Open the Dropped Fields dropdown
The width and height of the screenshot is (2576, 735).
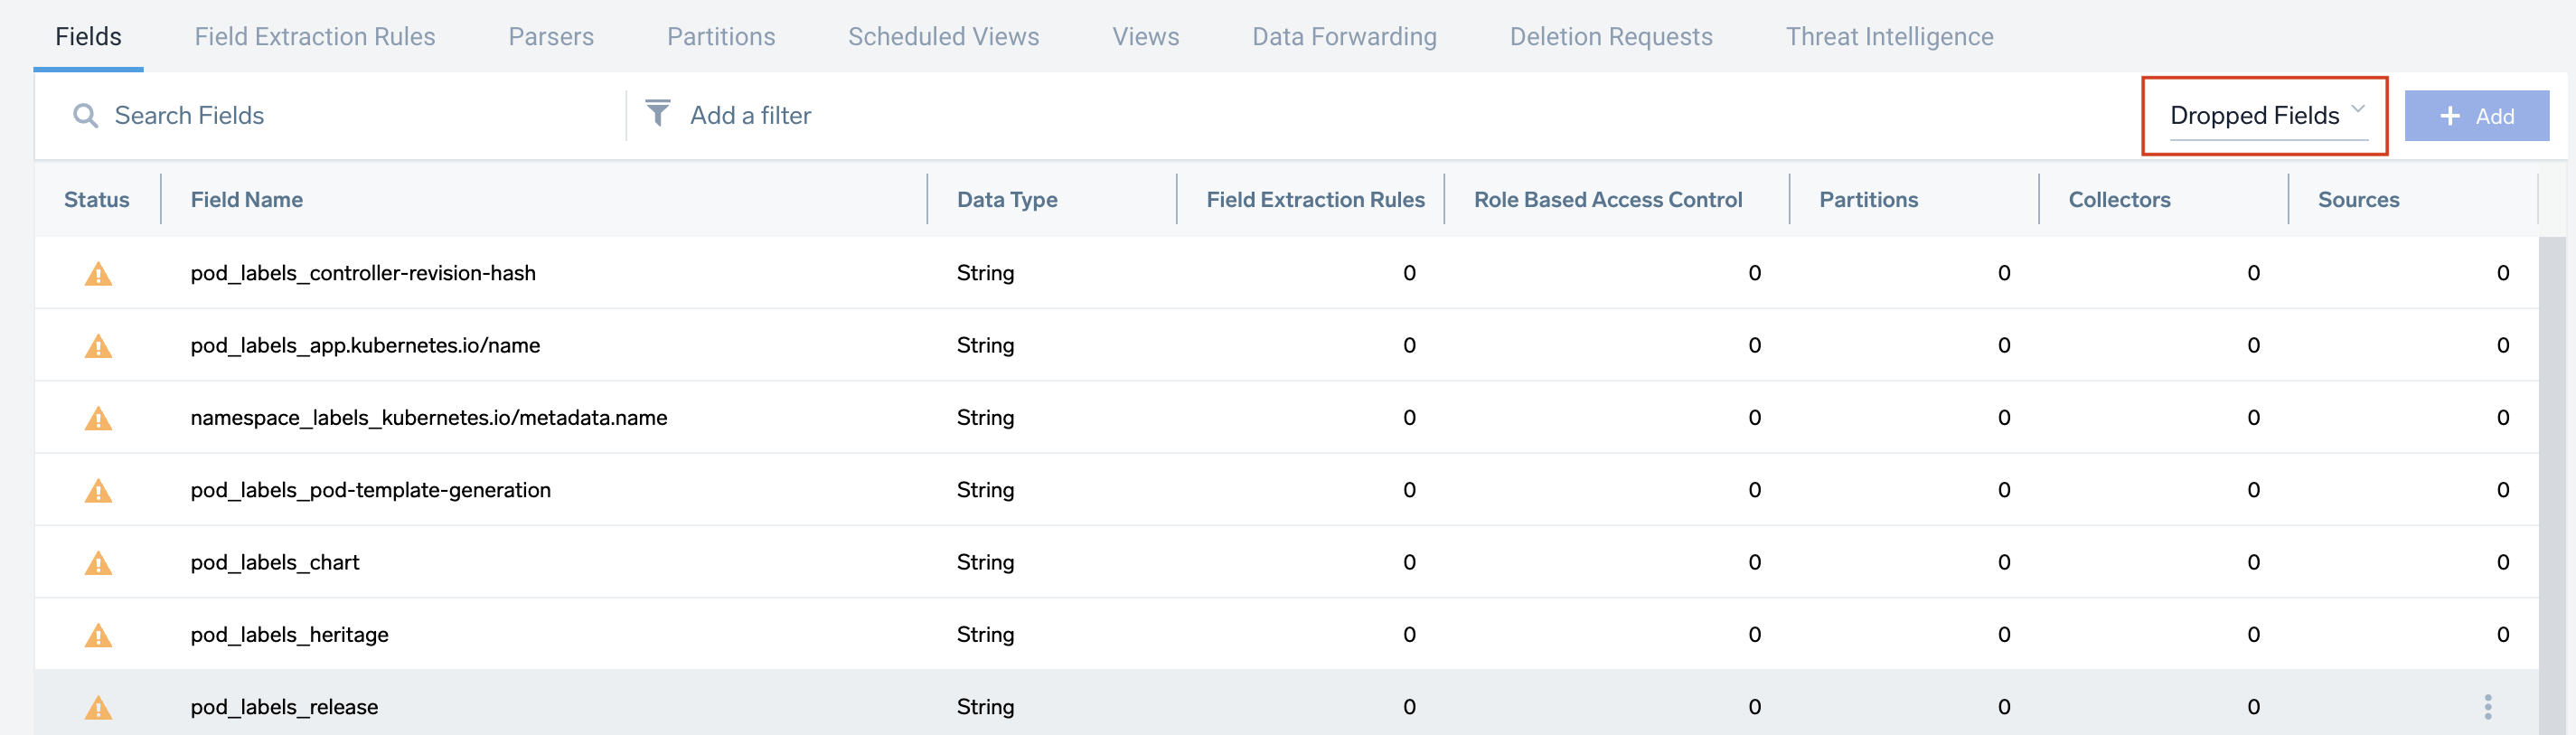pyautogui.click(x=2264, y=116)
